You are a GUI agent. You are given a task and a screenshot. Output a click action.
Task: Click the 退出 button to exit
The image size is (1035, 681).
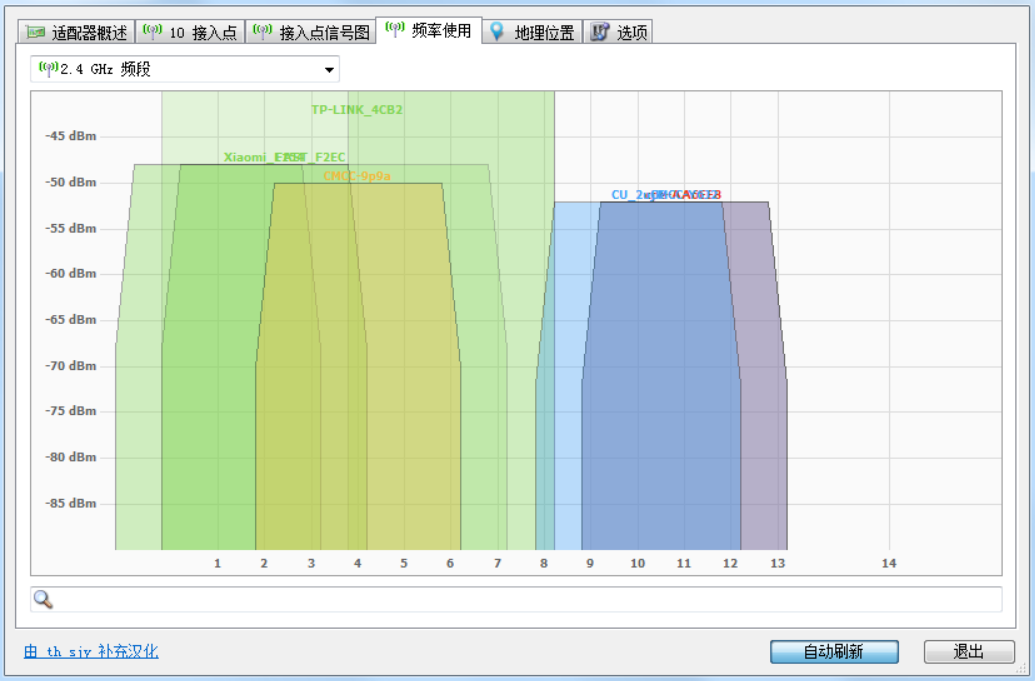tap(968, 652)
